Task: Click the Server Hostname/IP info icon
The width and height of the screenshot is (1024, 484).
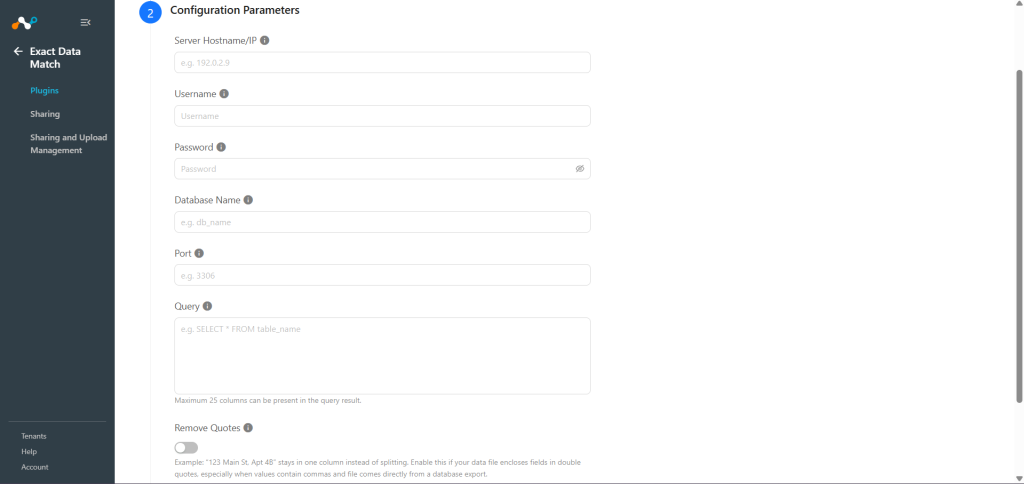Action: tap(264, 40)
